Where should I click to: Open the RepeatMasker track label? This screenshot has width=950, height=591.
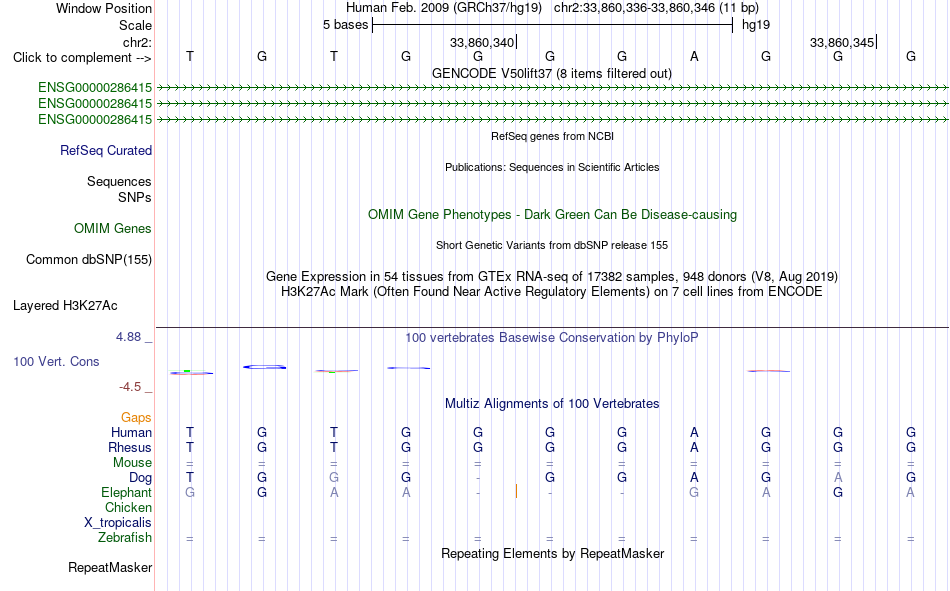[110, 567]
